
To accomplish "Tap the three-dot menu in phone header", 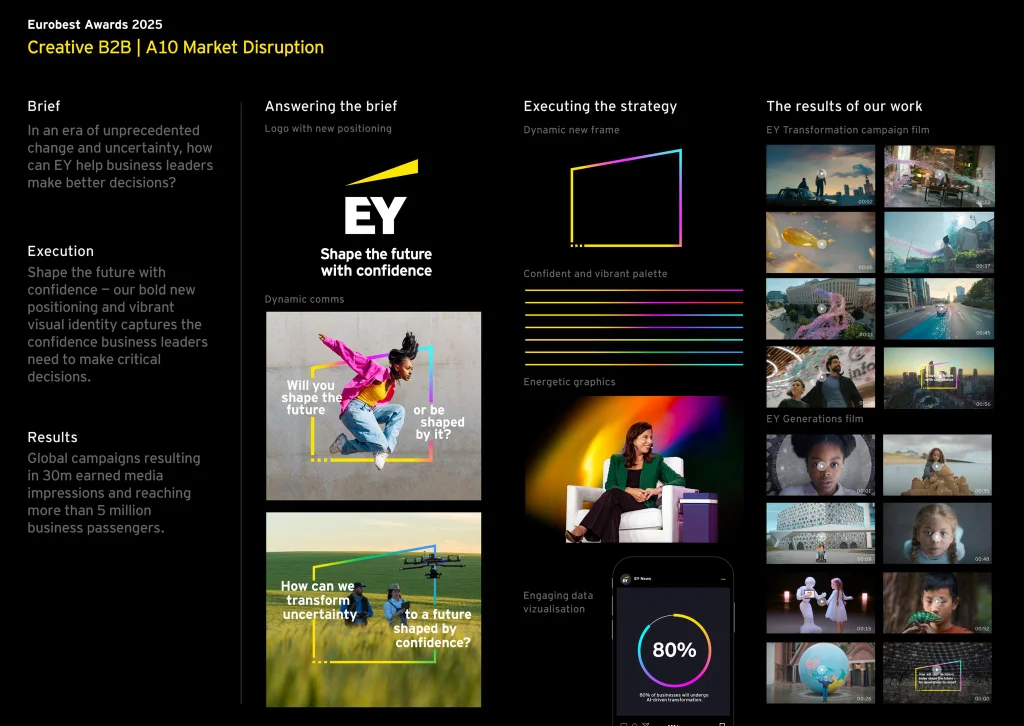I will pyautogui.click(x=721, y=579).
